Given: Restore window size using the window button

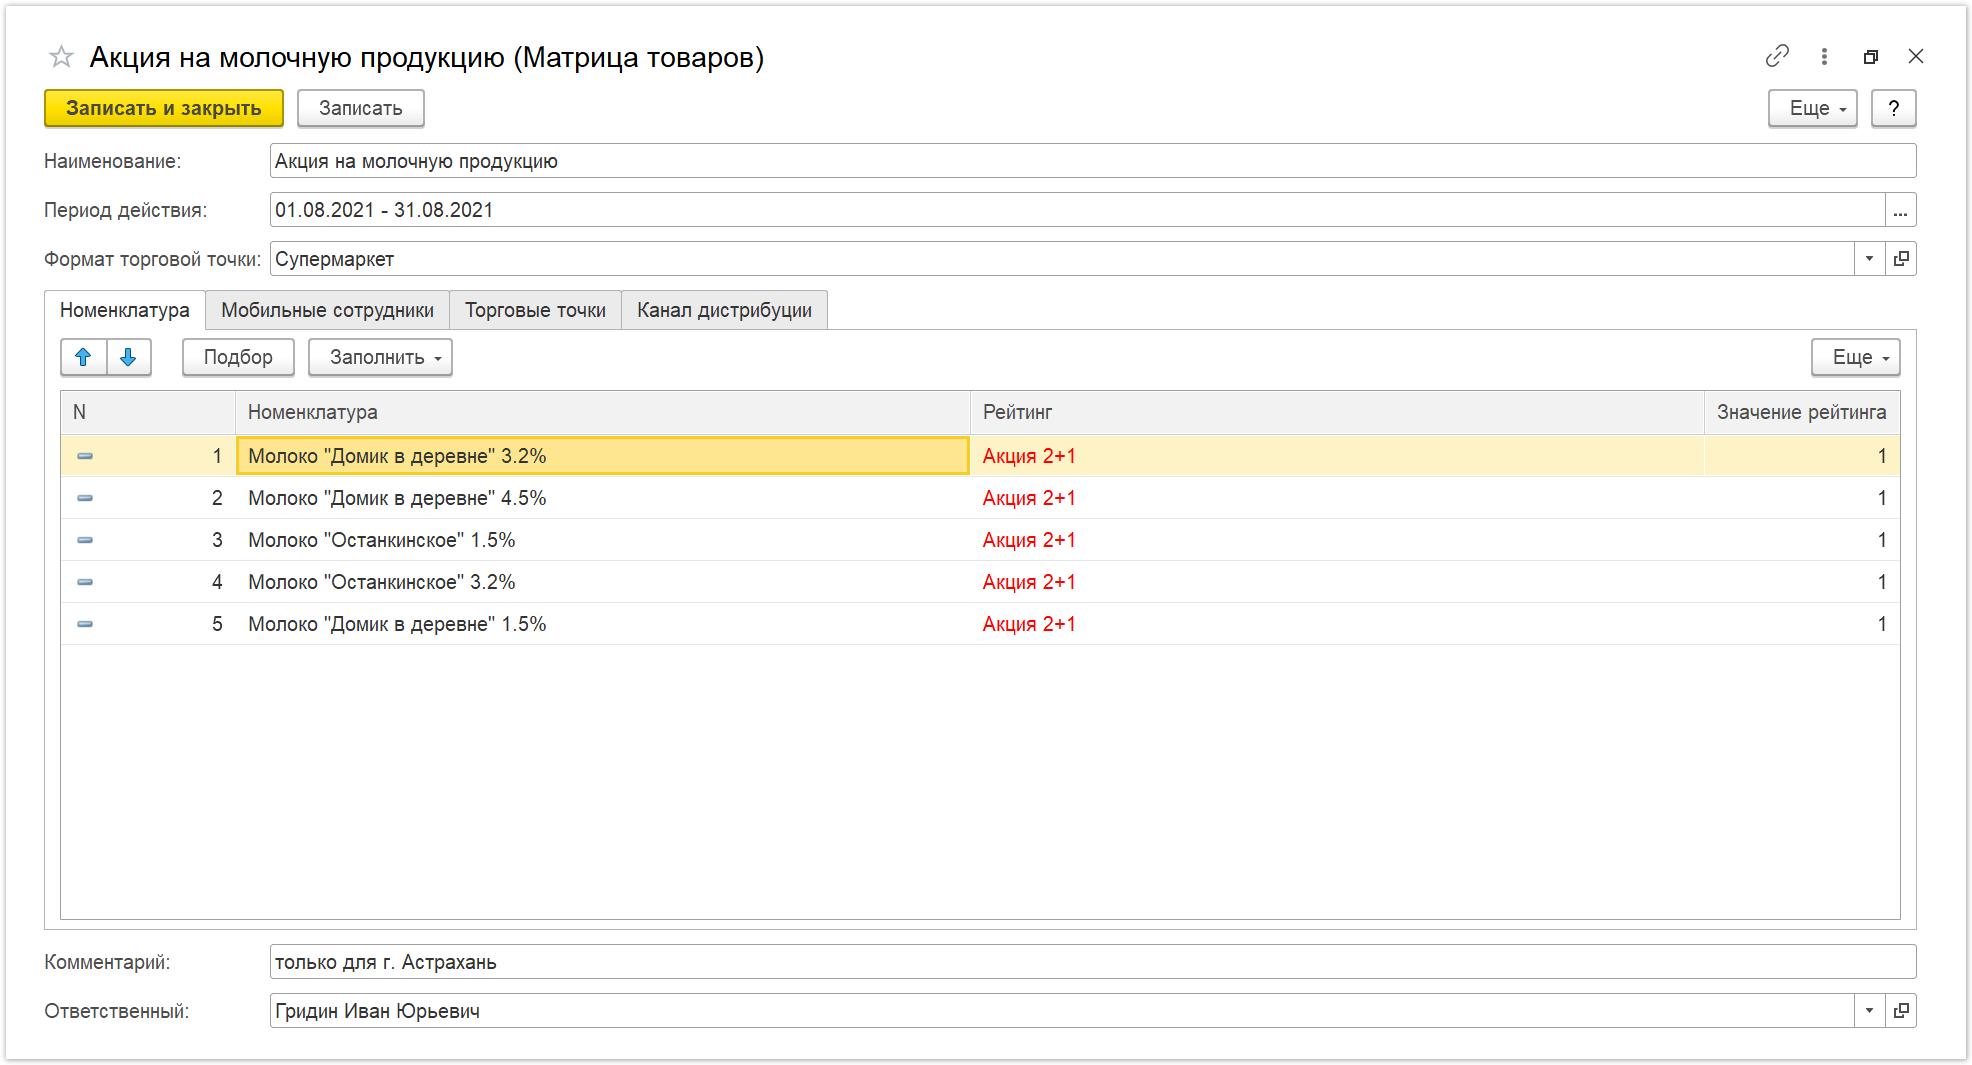Looking at the screenshot, I should tap(1870, 57).
